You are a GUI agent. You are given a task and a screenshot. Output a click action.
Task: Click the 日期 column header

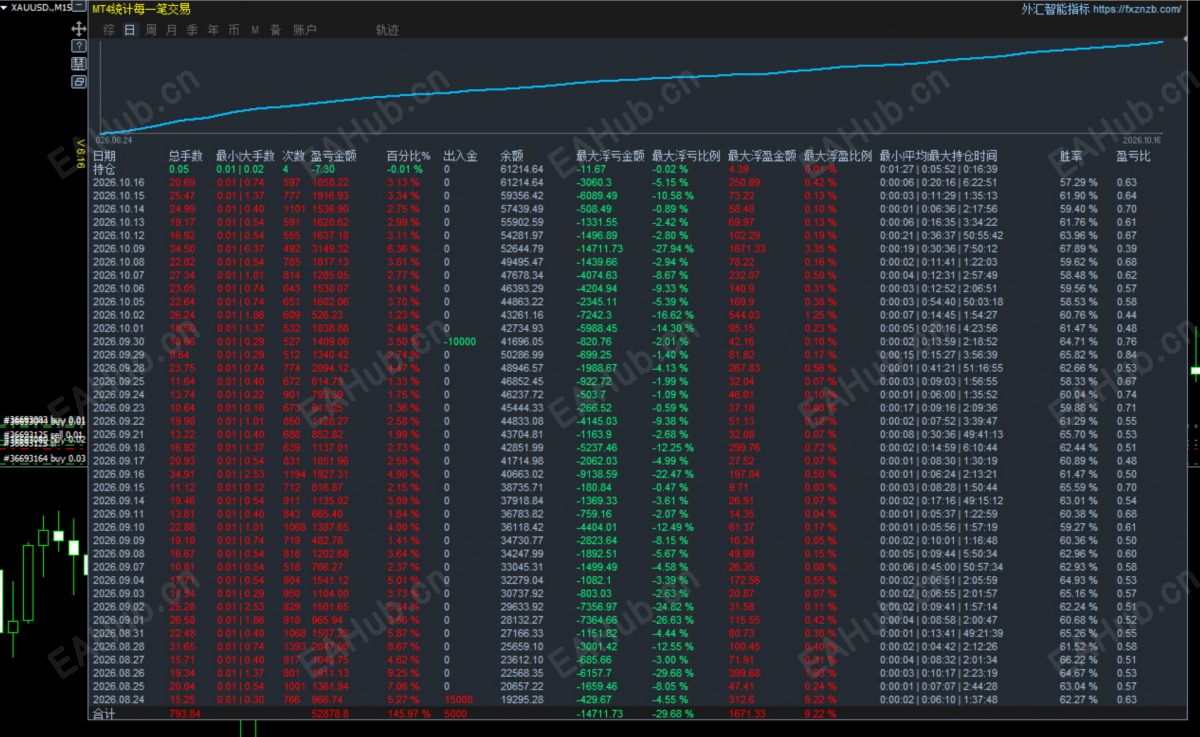pyautogui.click(x=104, y=156)
